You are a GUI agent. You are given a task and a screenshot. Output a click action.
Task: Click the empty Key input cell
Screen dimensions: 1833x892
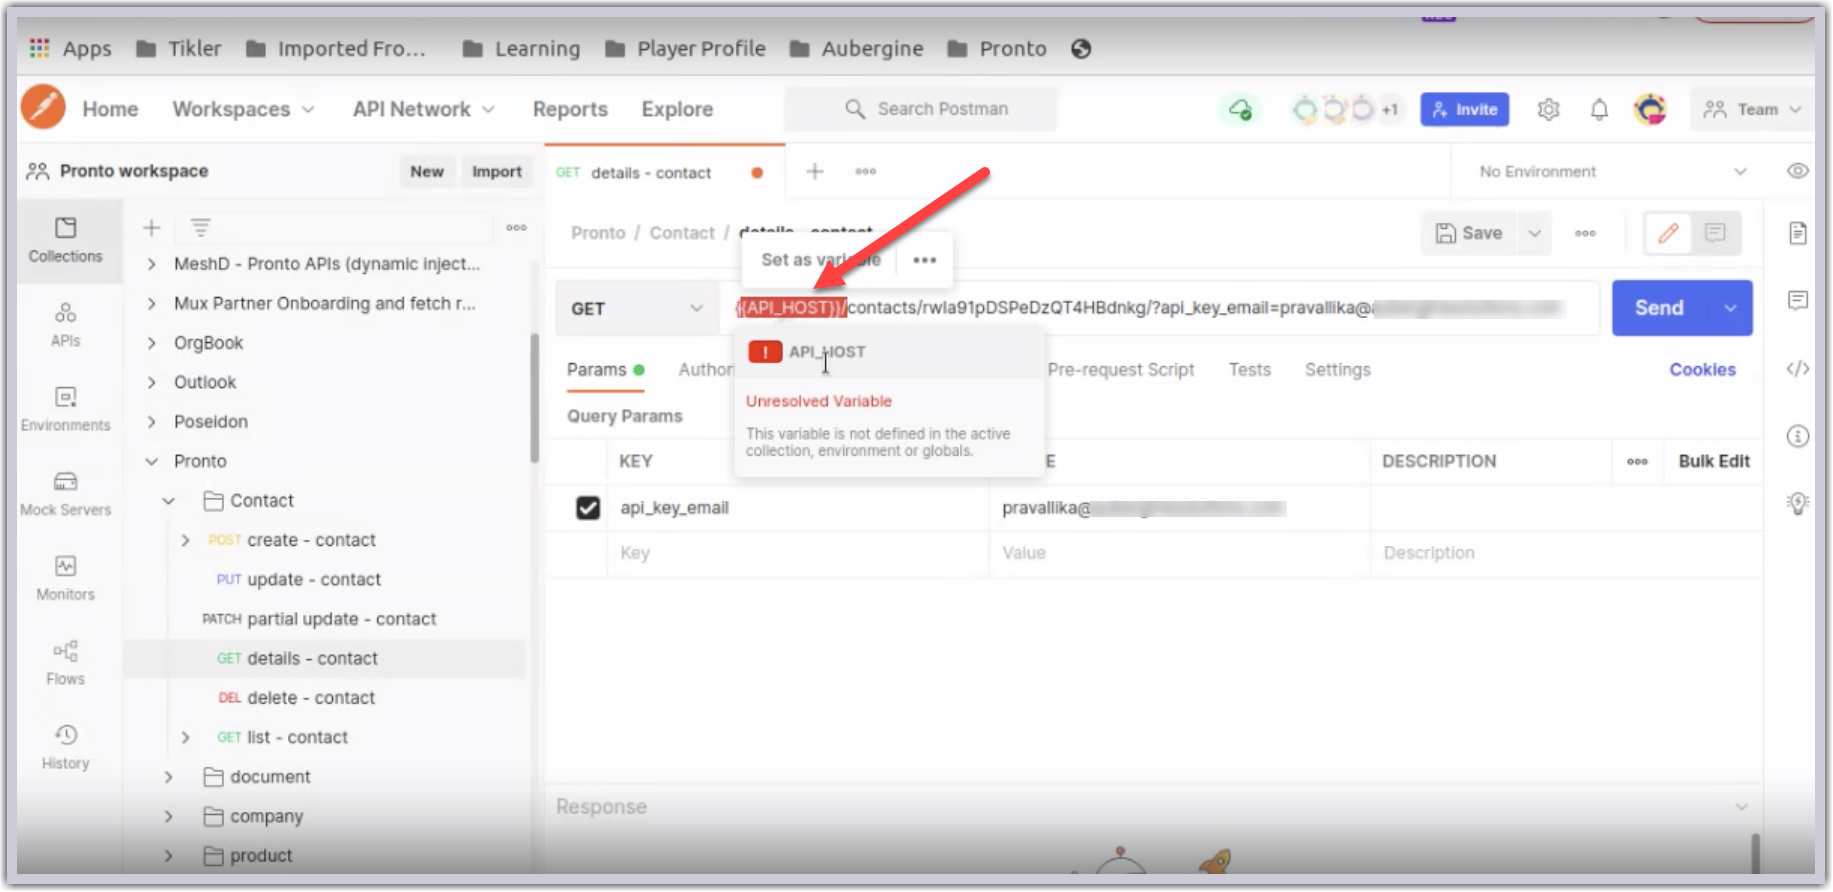(x=797, y=553)
